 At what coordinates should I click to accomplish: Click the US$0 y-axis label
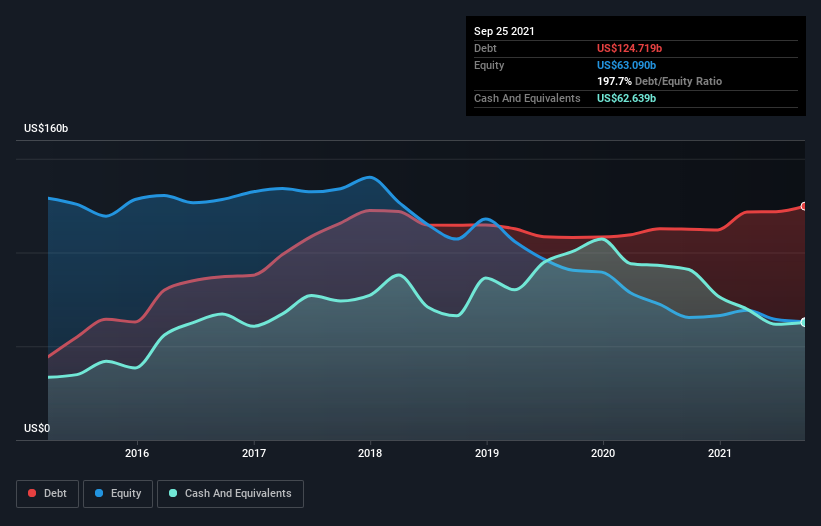click(x=37, y=428)
